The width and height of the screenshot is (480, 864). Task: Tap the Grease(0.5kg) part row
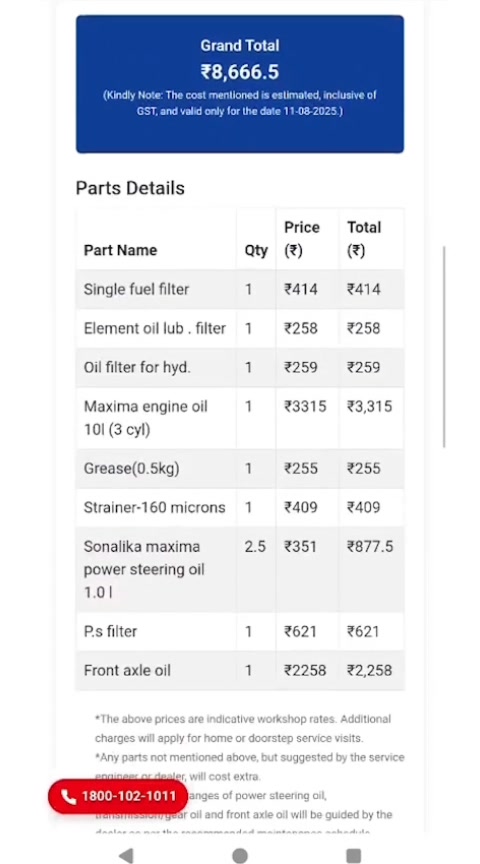point(240,468)
